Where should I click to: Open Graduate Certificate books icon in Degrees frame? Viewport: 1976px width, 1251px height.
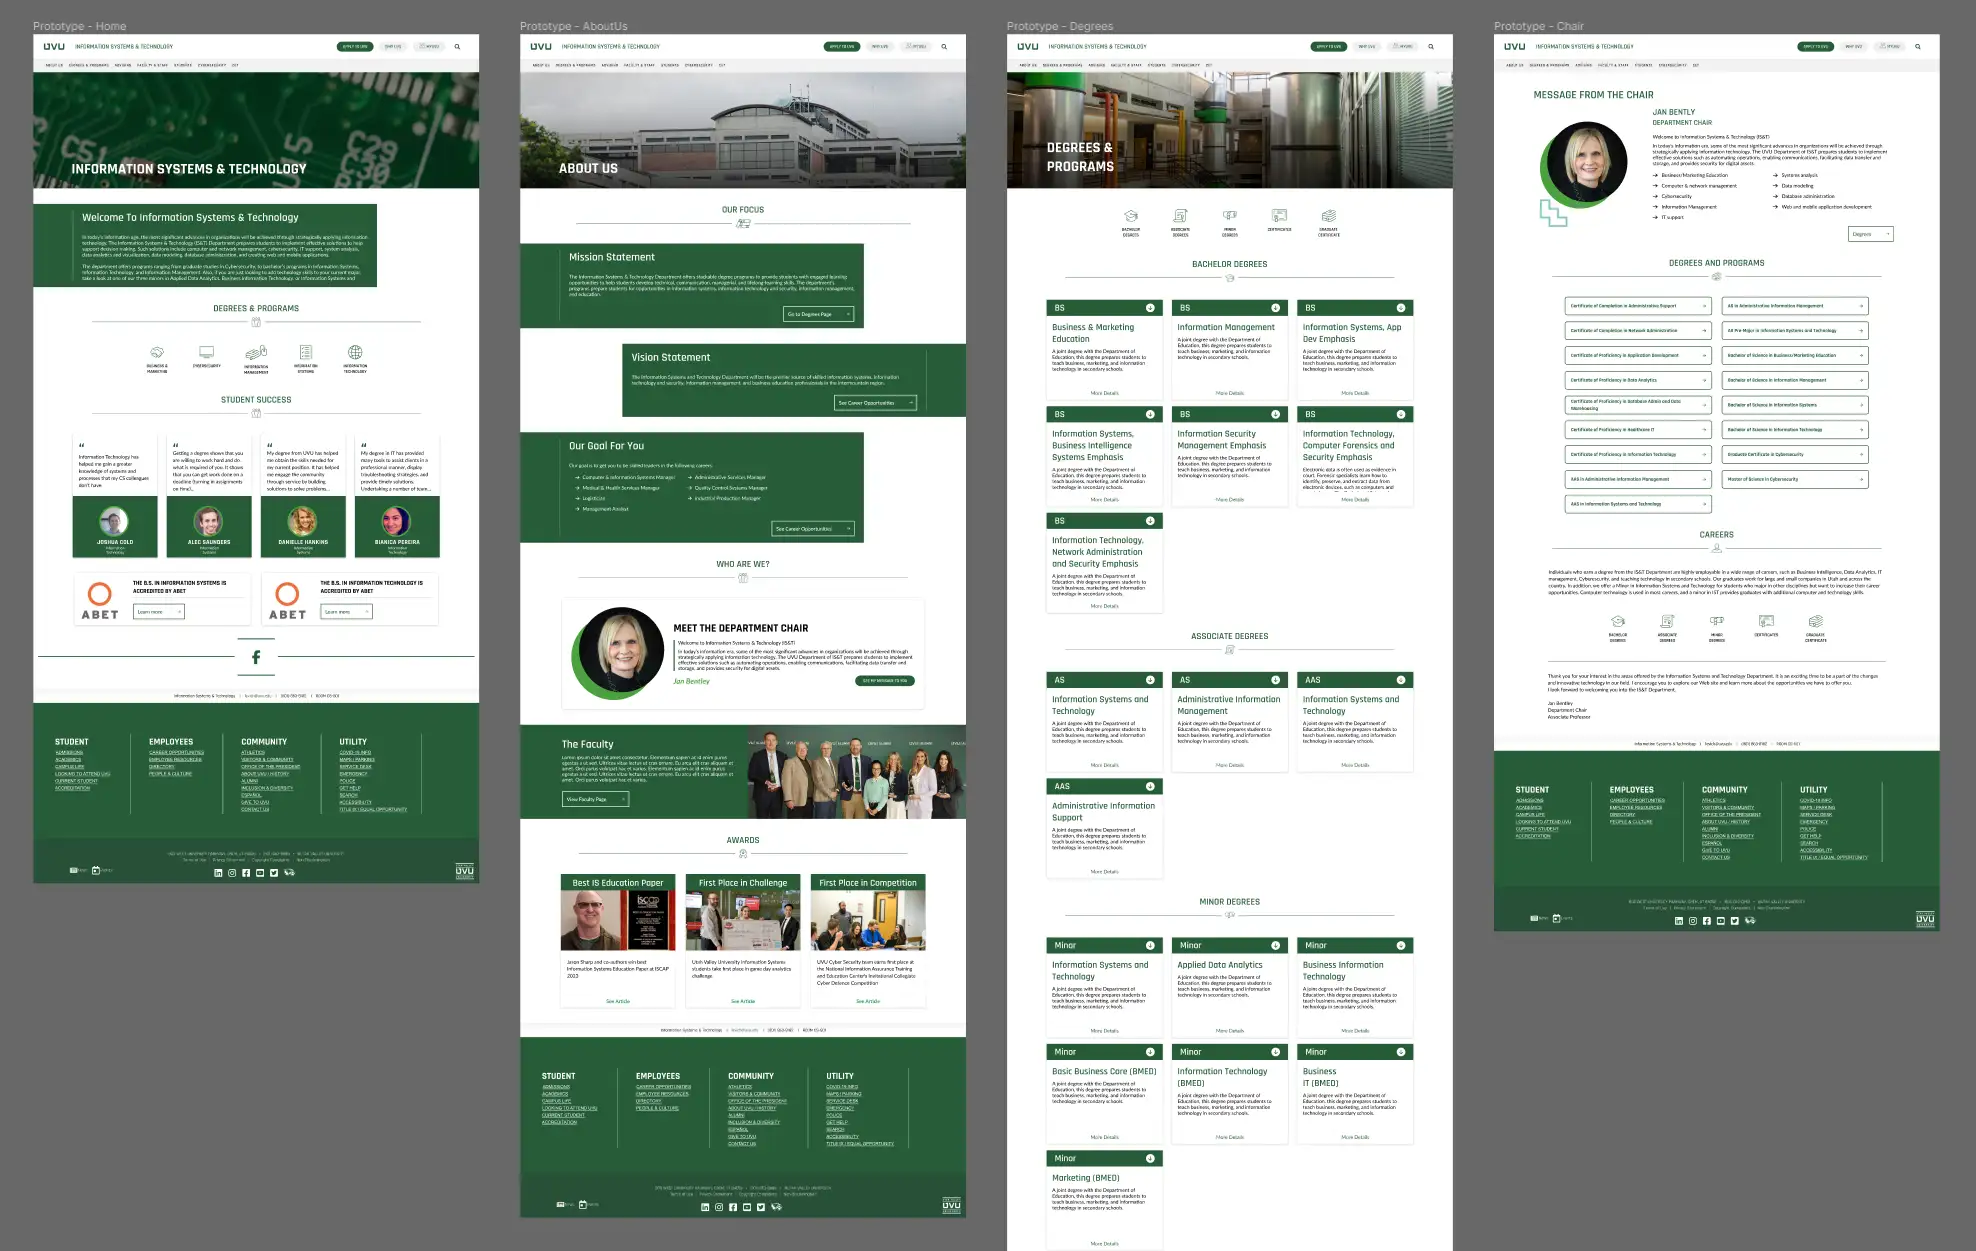tap(1329, 216)
